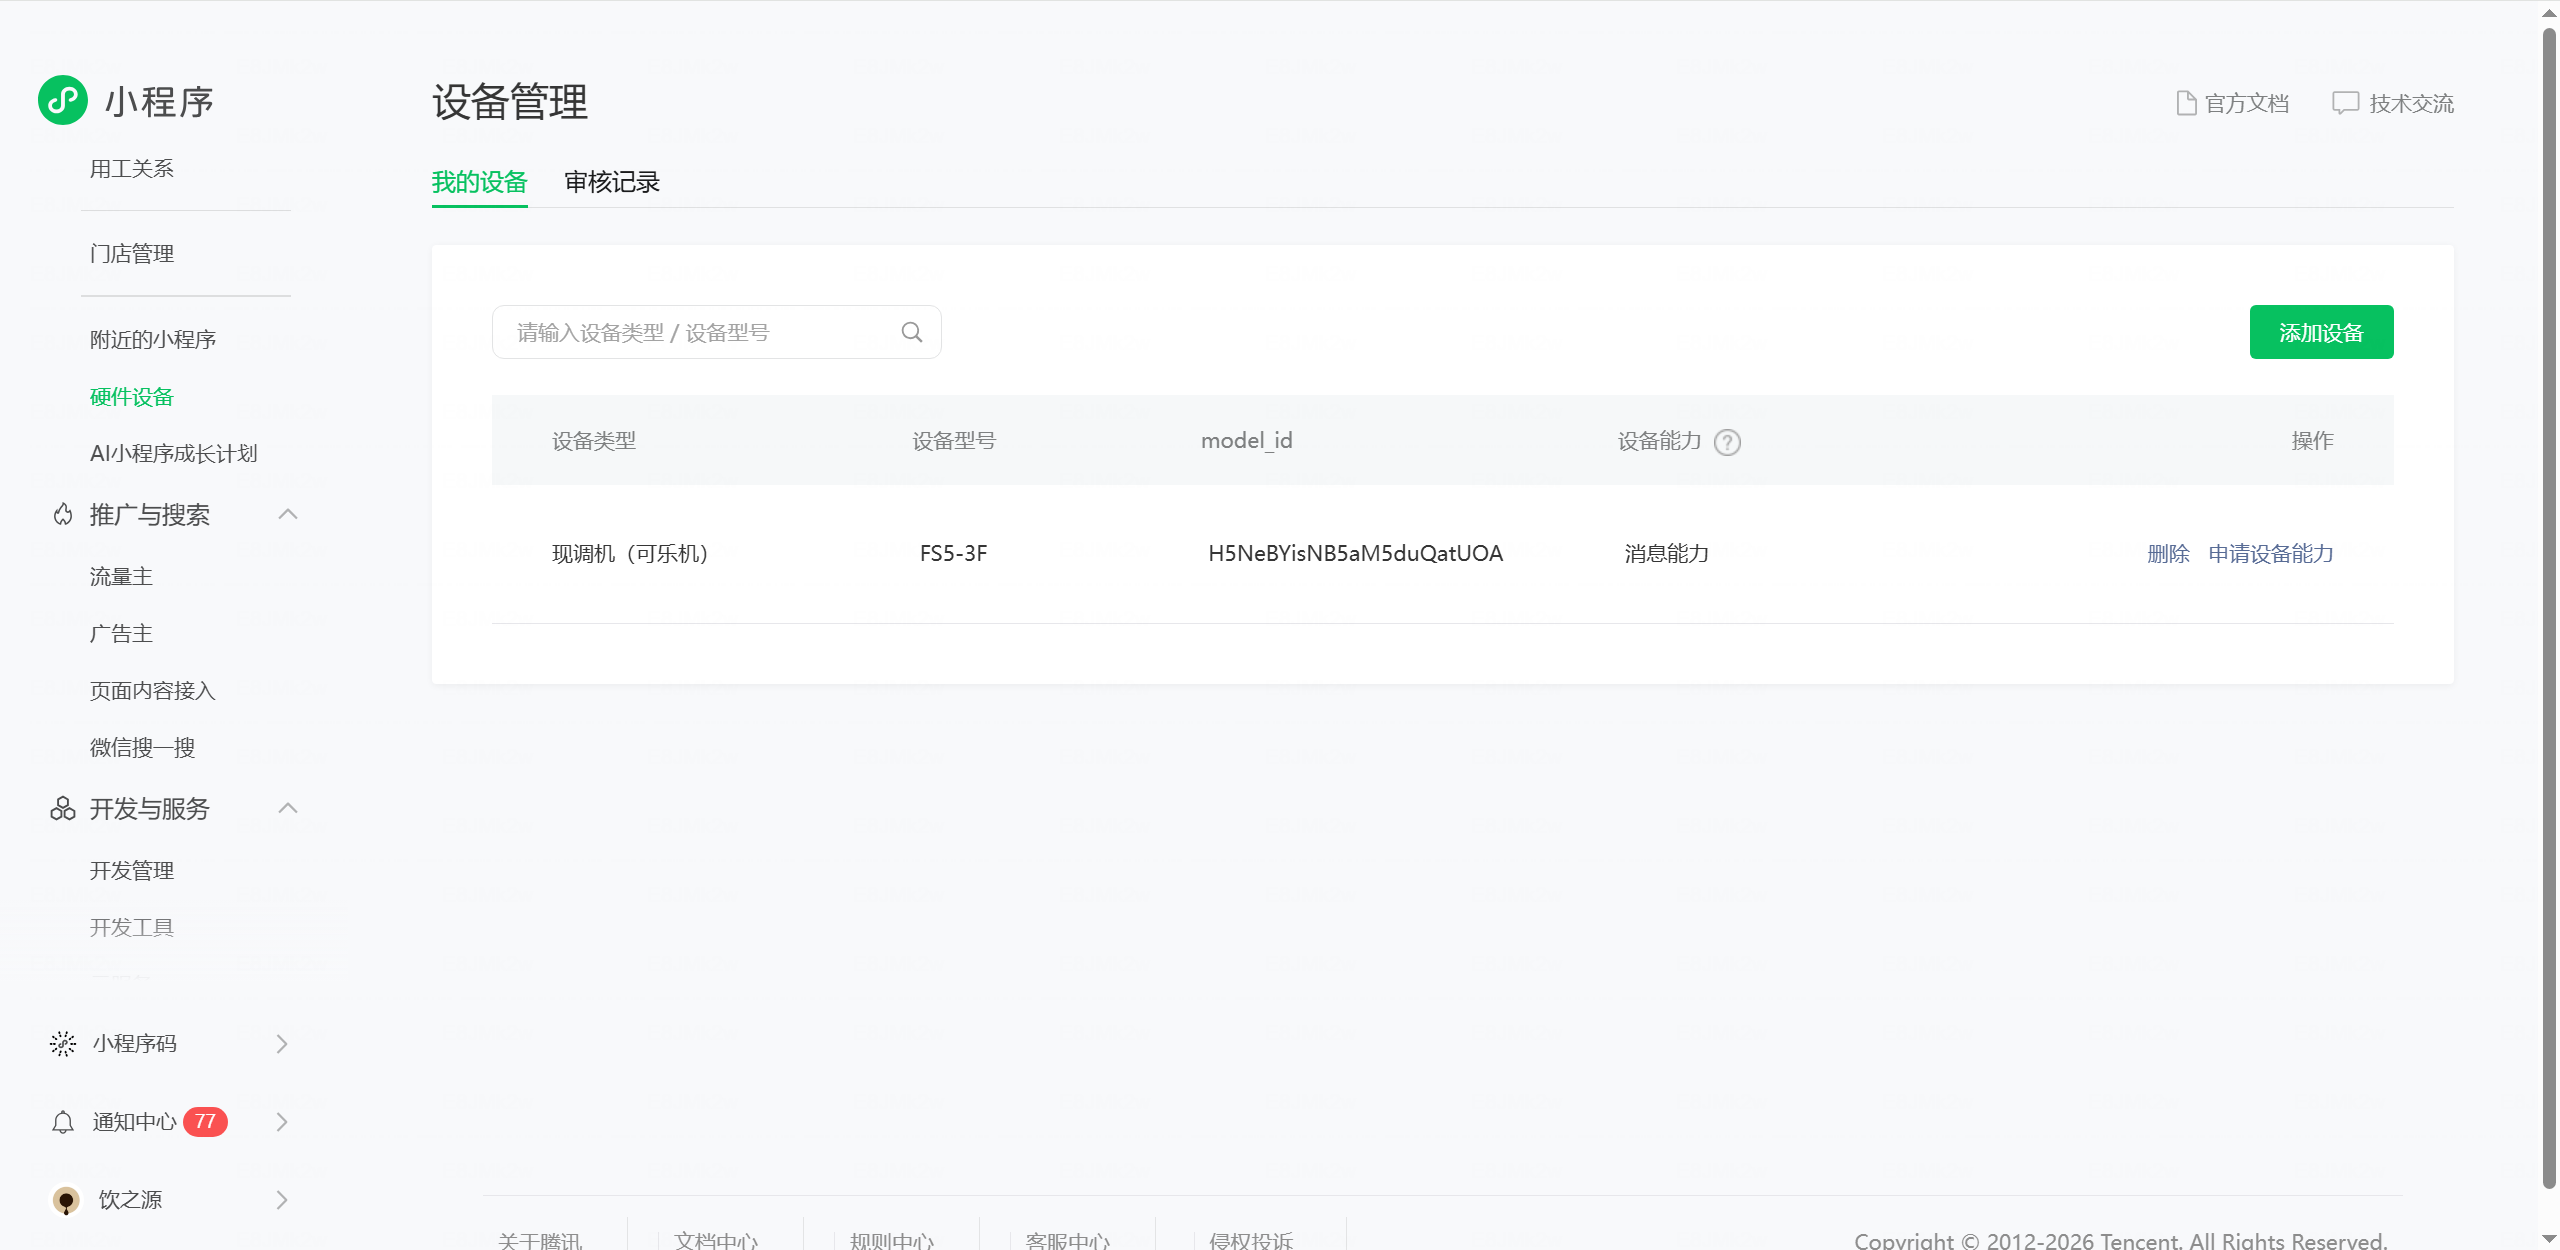Image resolution: width=2560 pixels, height=1250 pixels.
Task: Click the 官方文档 document icon
Action: pos(2186,103)
